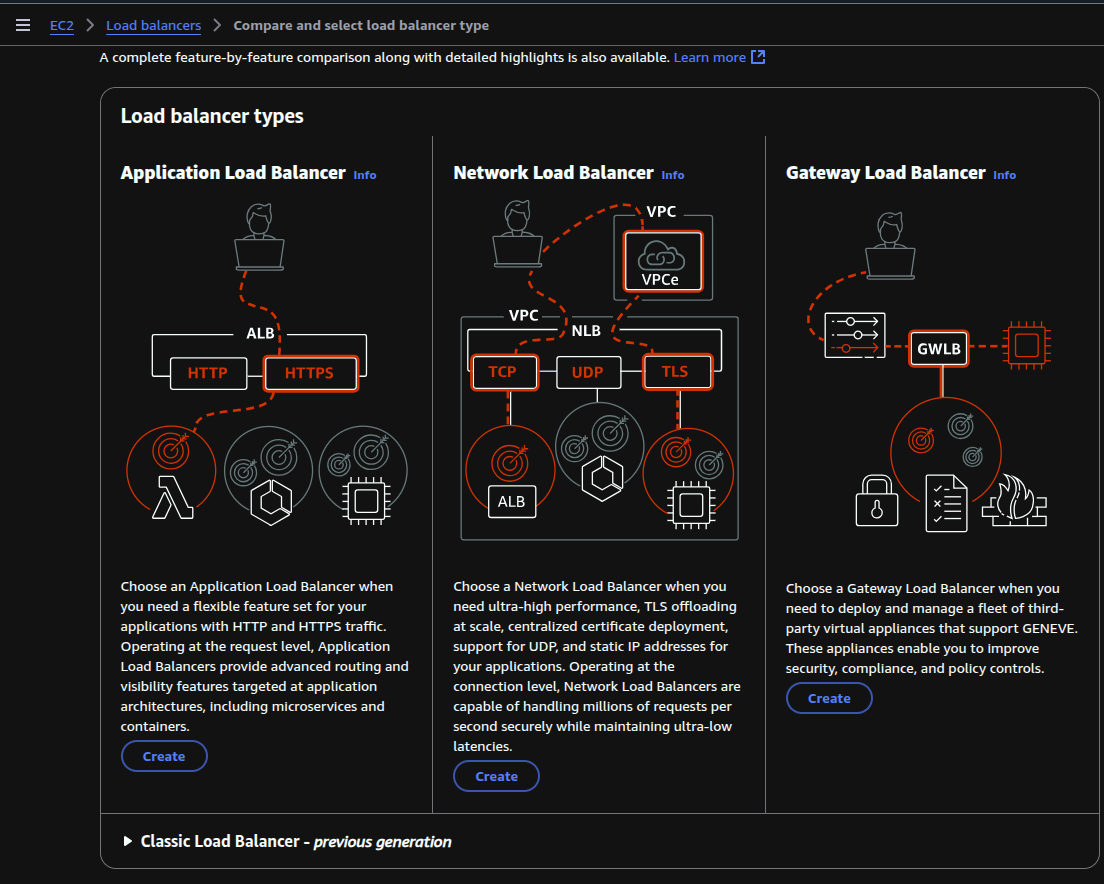Click the 'Choose a Gateway Load Balancer' description
Image resolution: width=1104 pixels, height=884 pixels.
932,628
